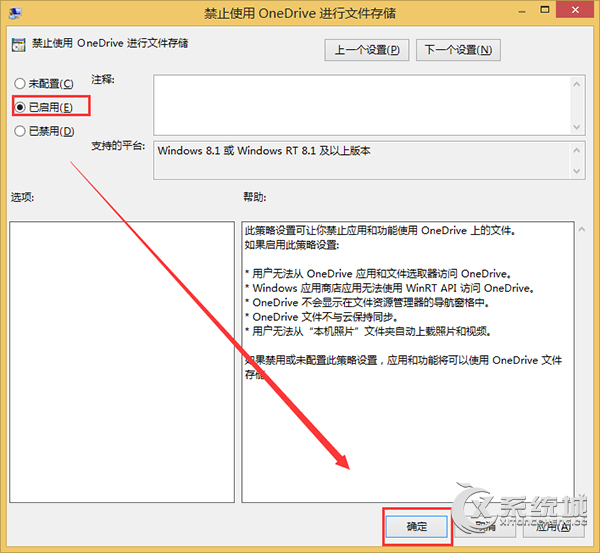The width and height of the screenshot is (600, 553).
Task: Click the 选项 label above the options panel
Action: (x=22, y=197)
